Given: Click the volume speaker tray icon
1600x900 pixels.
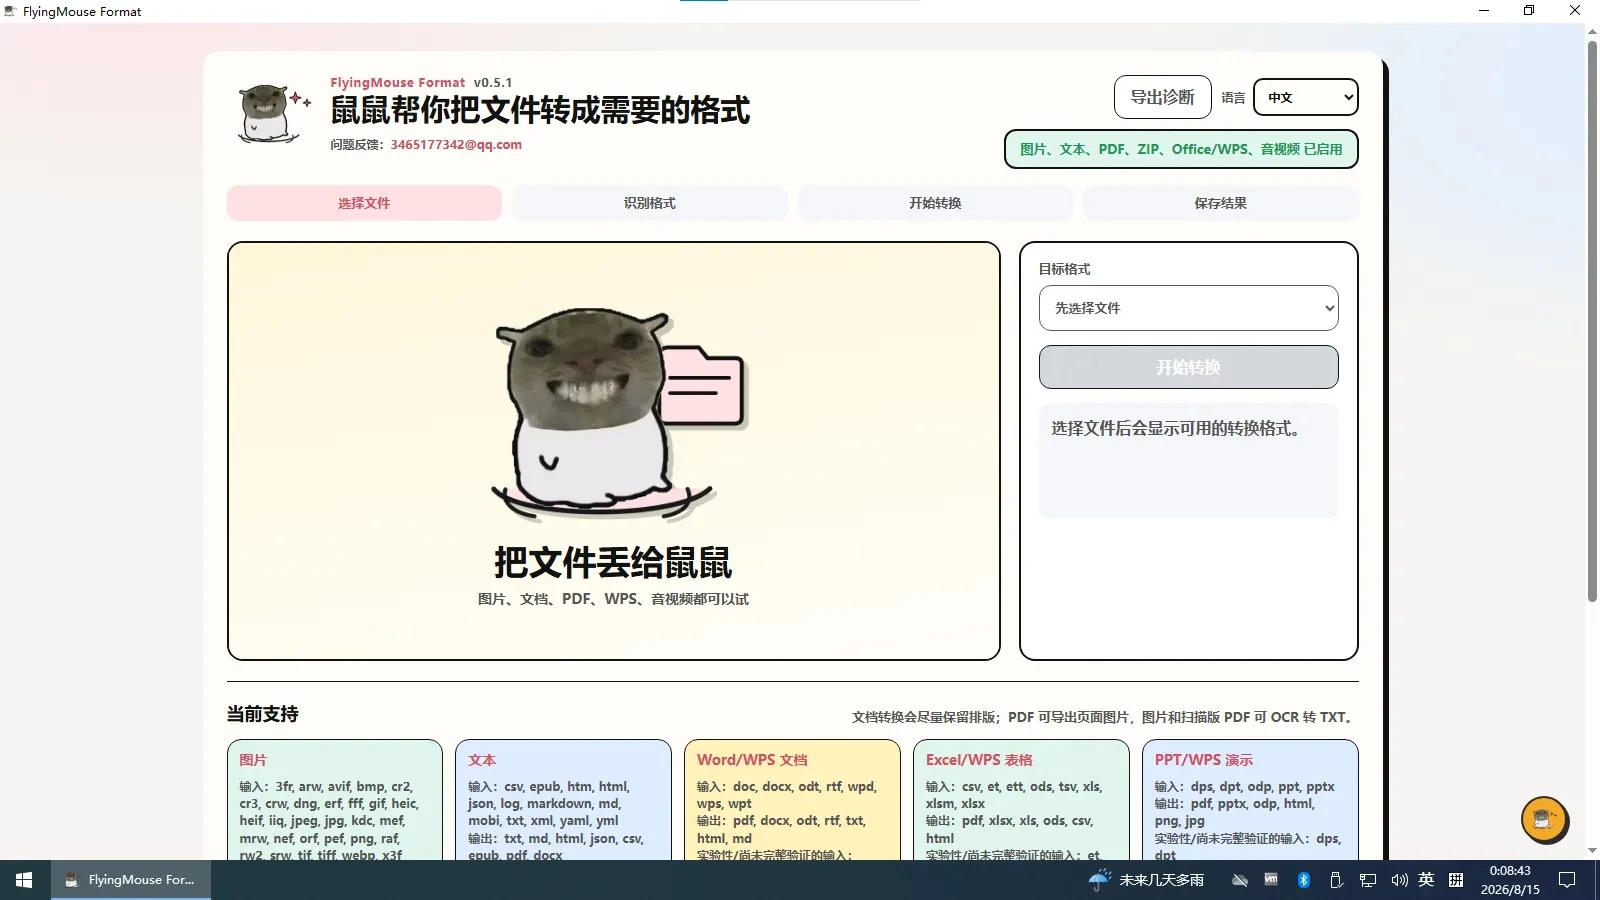Looking at the screenshot, I should tap(1399, 880).
